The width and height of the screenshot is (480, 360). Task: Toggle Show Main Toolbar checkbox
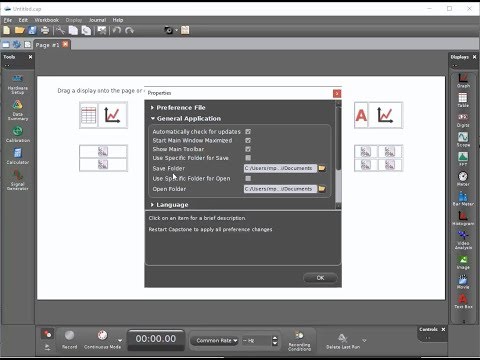pos(248,149)
